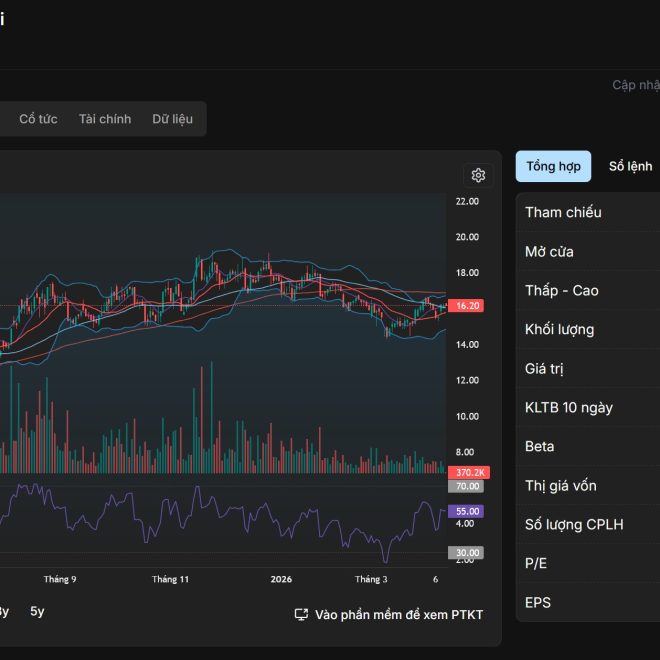Open chart settings gear icon
This screenshot has width=660, height=660.
(478, 175)
